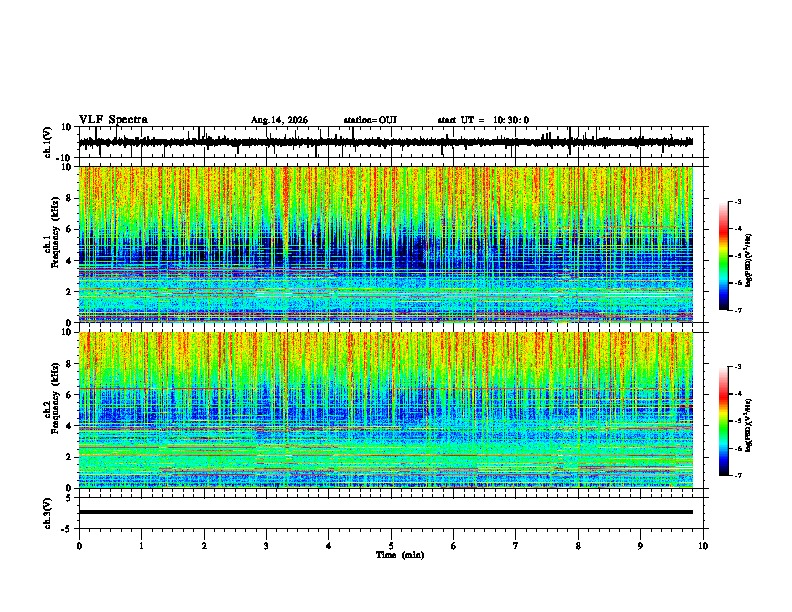Click tick label "10" on the time axis
The image size is (792, 612).
703,546
